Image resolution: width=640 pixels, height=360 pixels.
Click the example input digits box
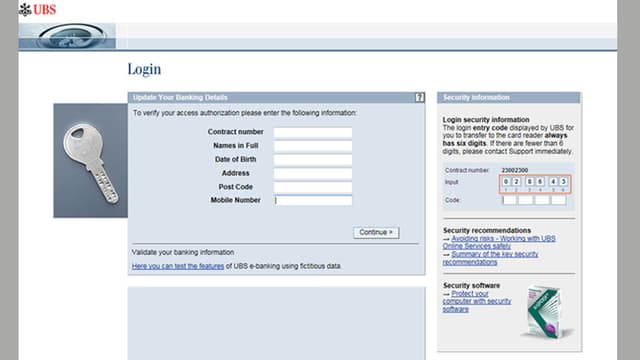pos(535,184)
